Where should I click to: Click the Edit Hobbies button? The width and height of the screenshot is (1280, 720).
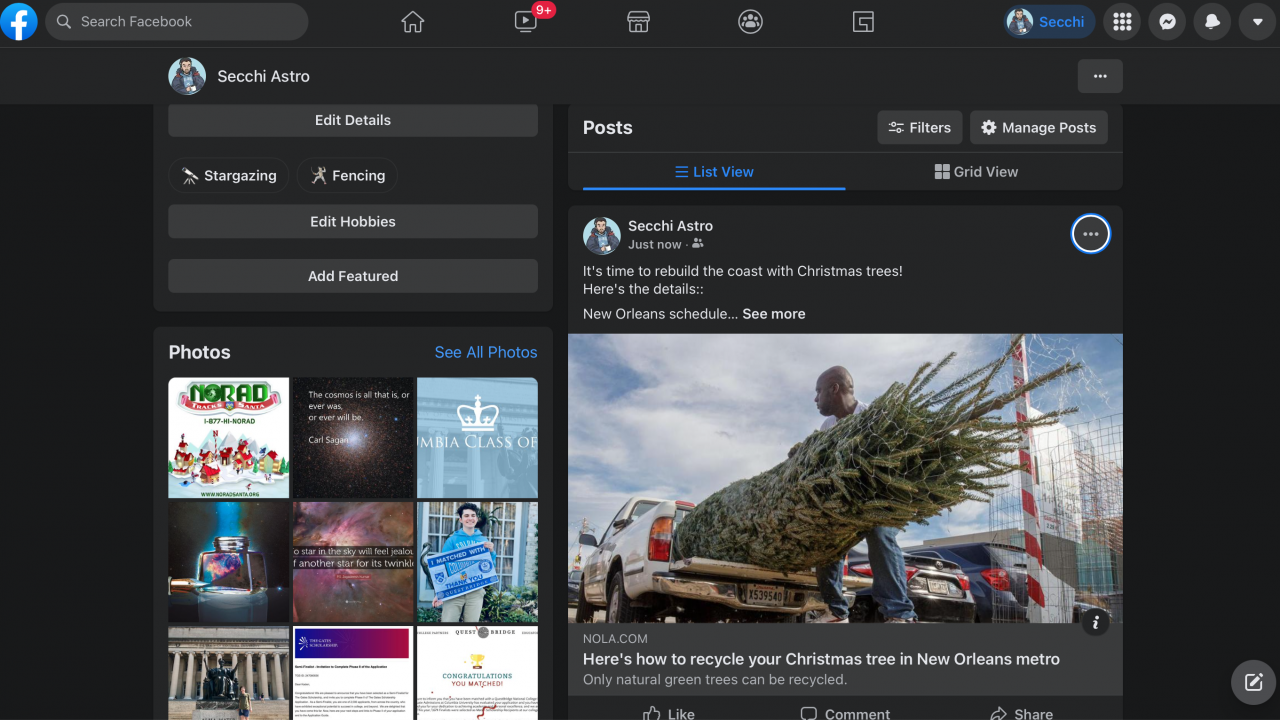pyautogui.click(x=353, y=222)
